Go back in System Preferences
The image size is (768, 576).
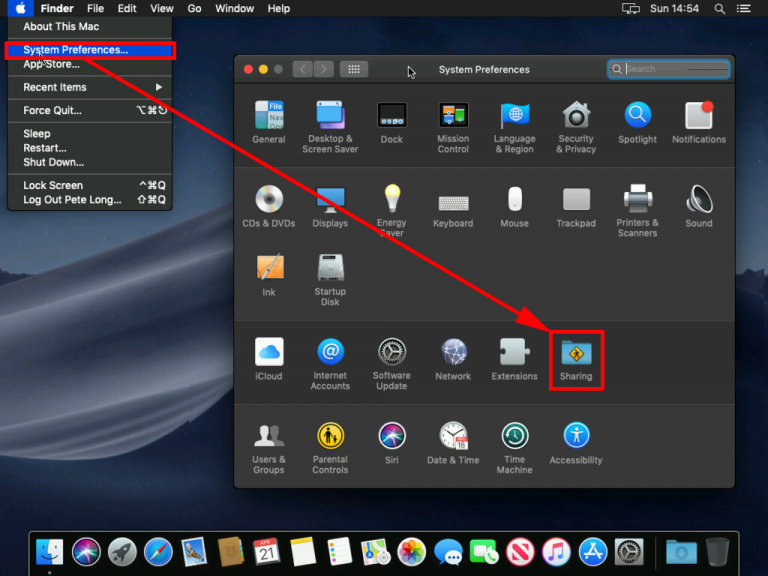click(x=303, y=69)
